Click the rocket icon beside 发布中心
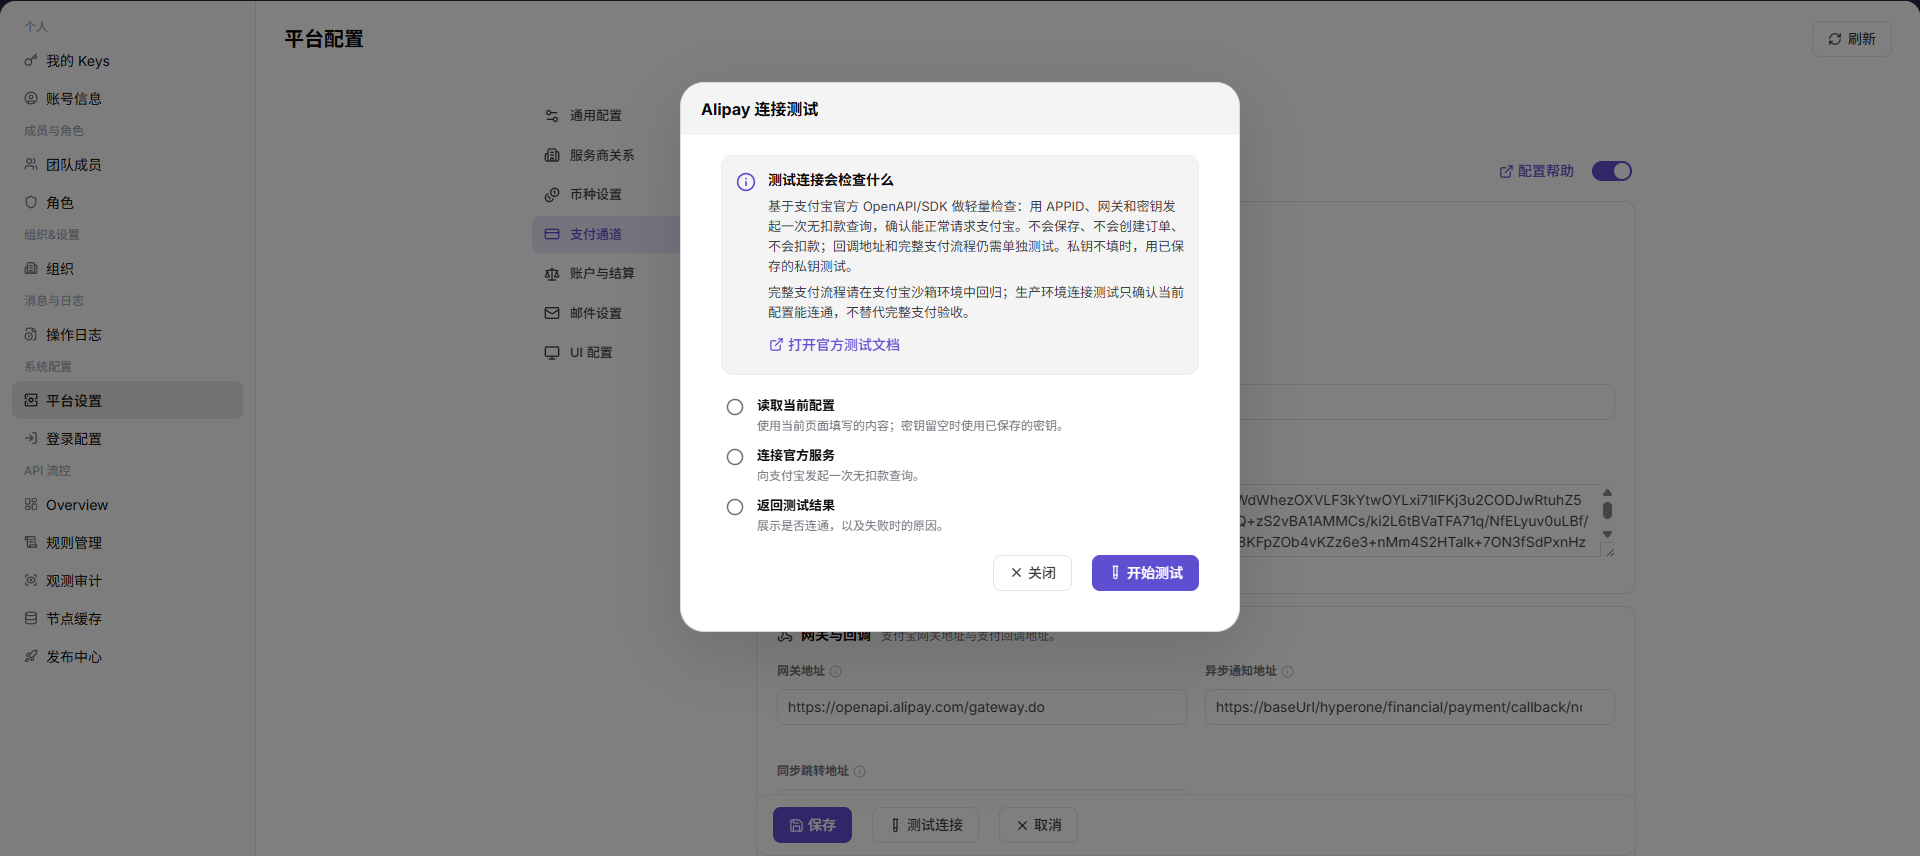 coord(31,656)
